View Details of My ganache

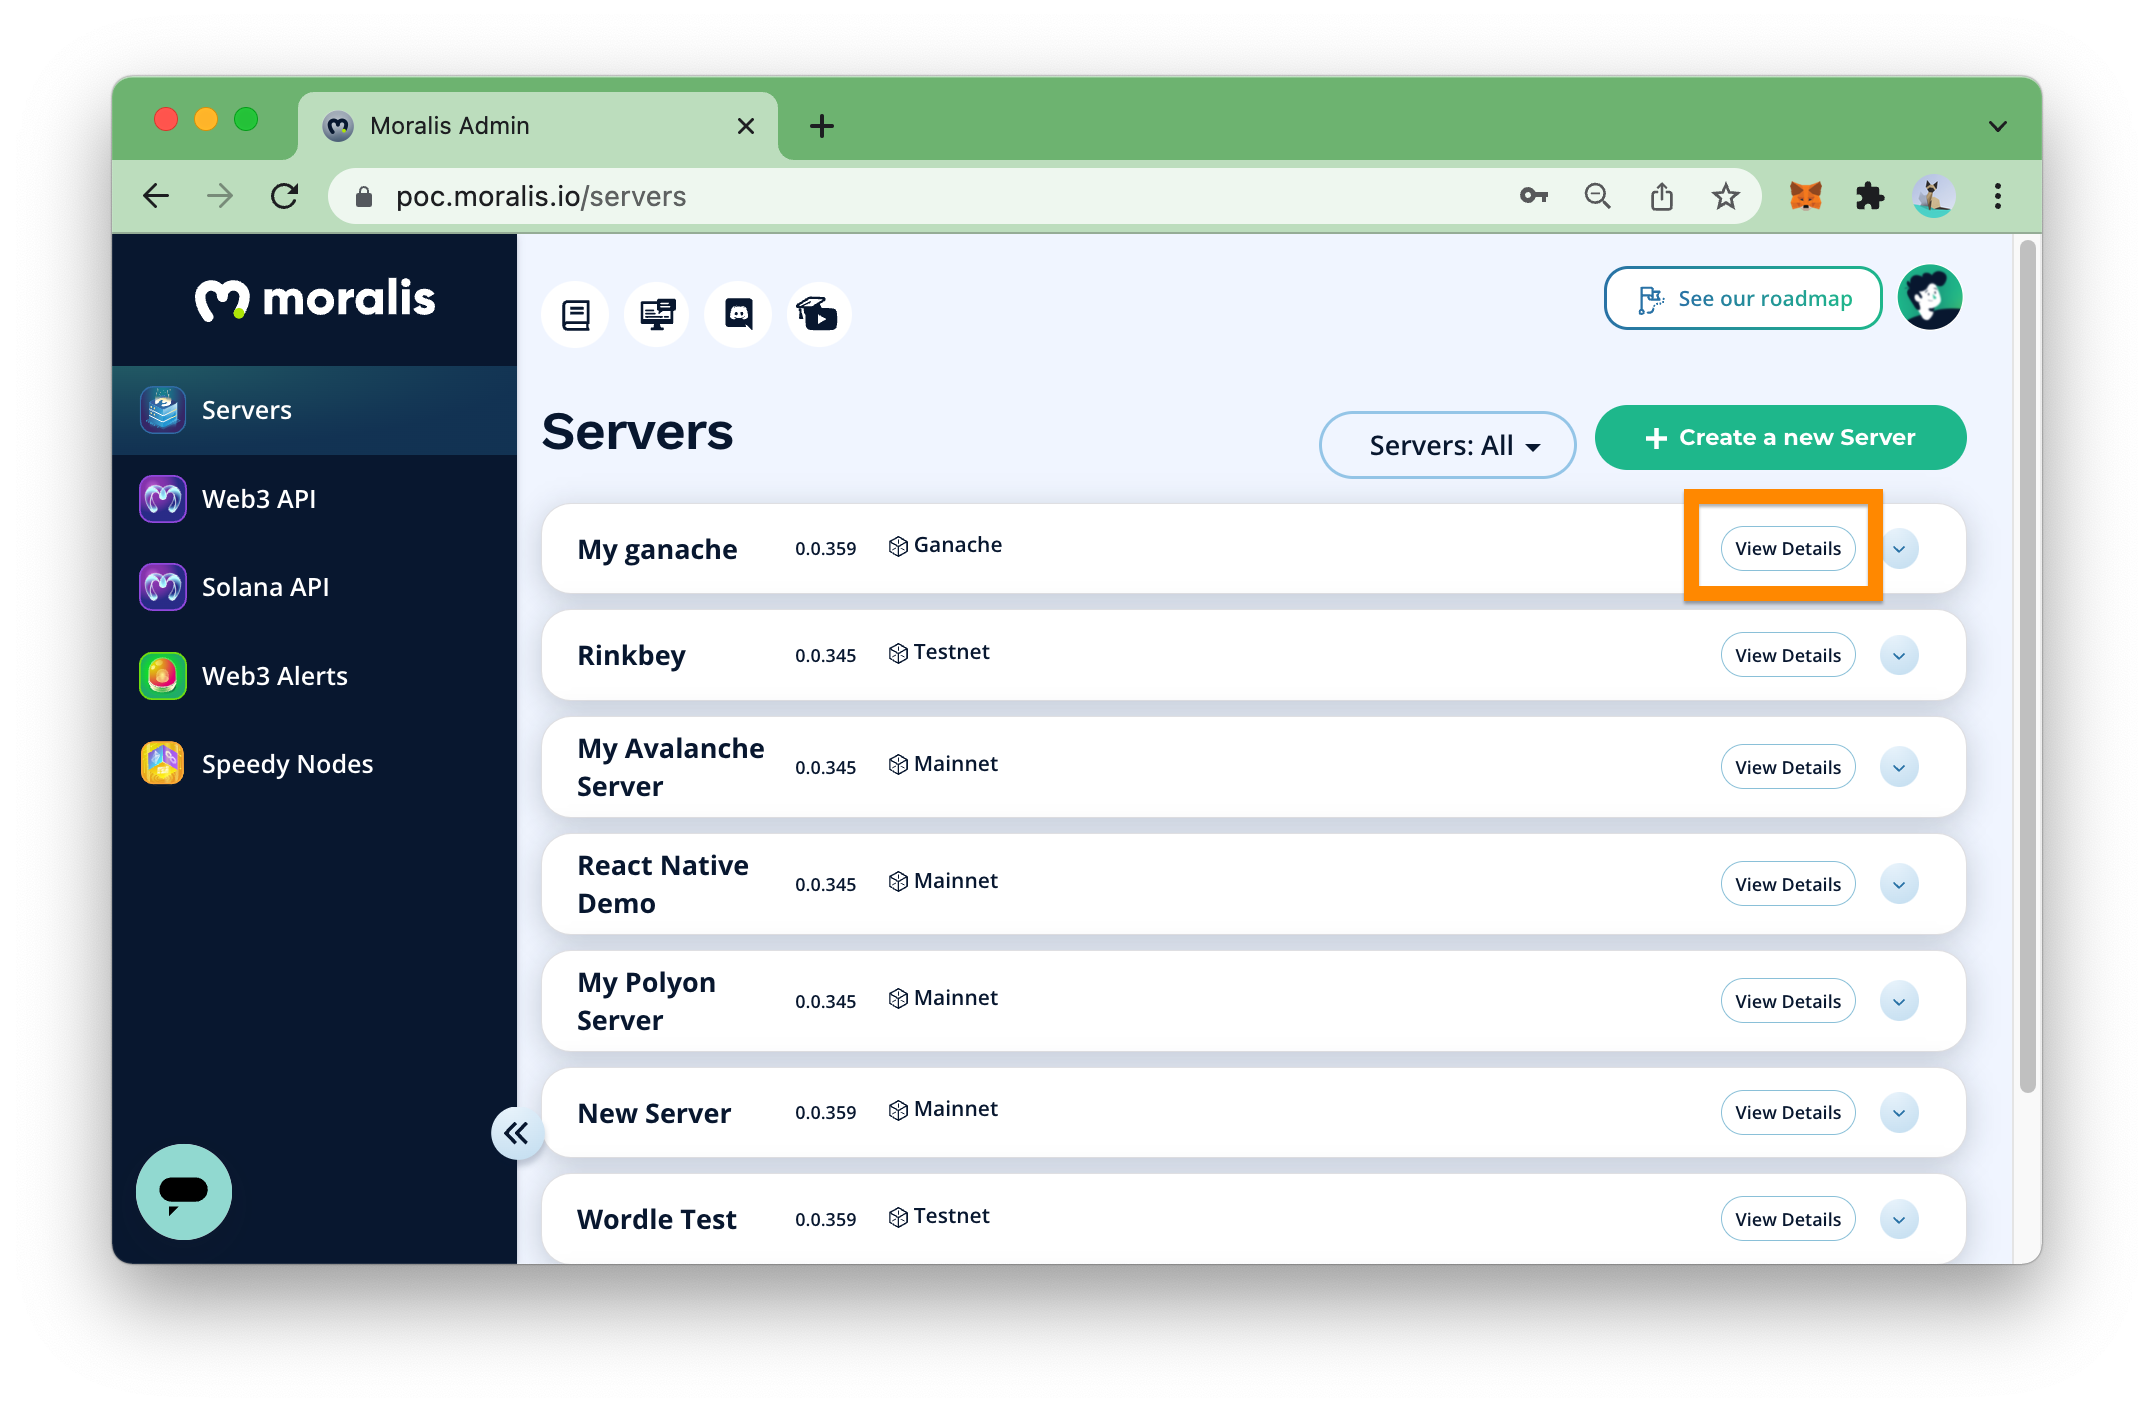(x=1788, y=549)
